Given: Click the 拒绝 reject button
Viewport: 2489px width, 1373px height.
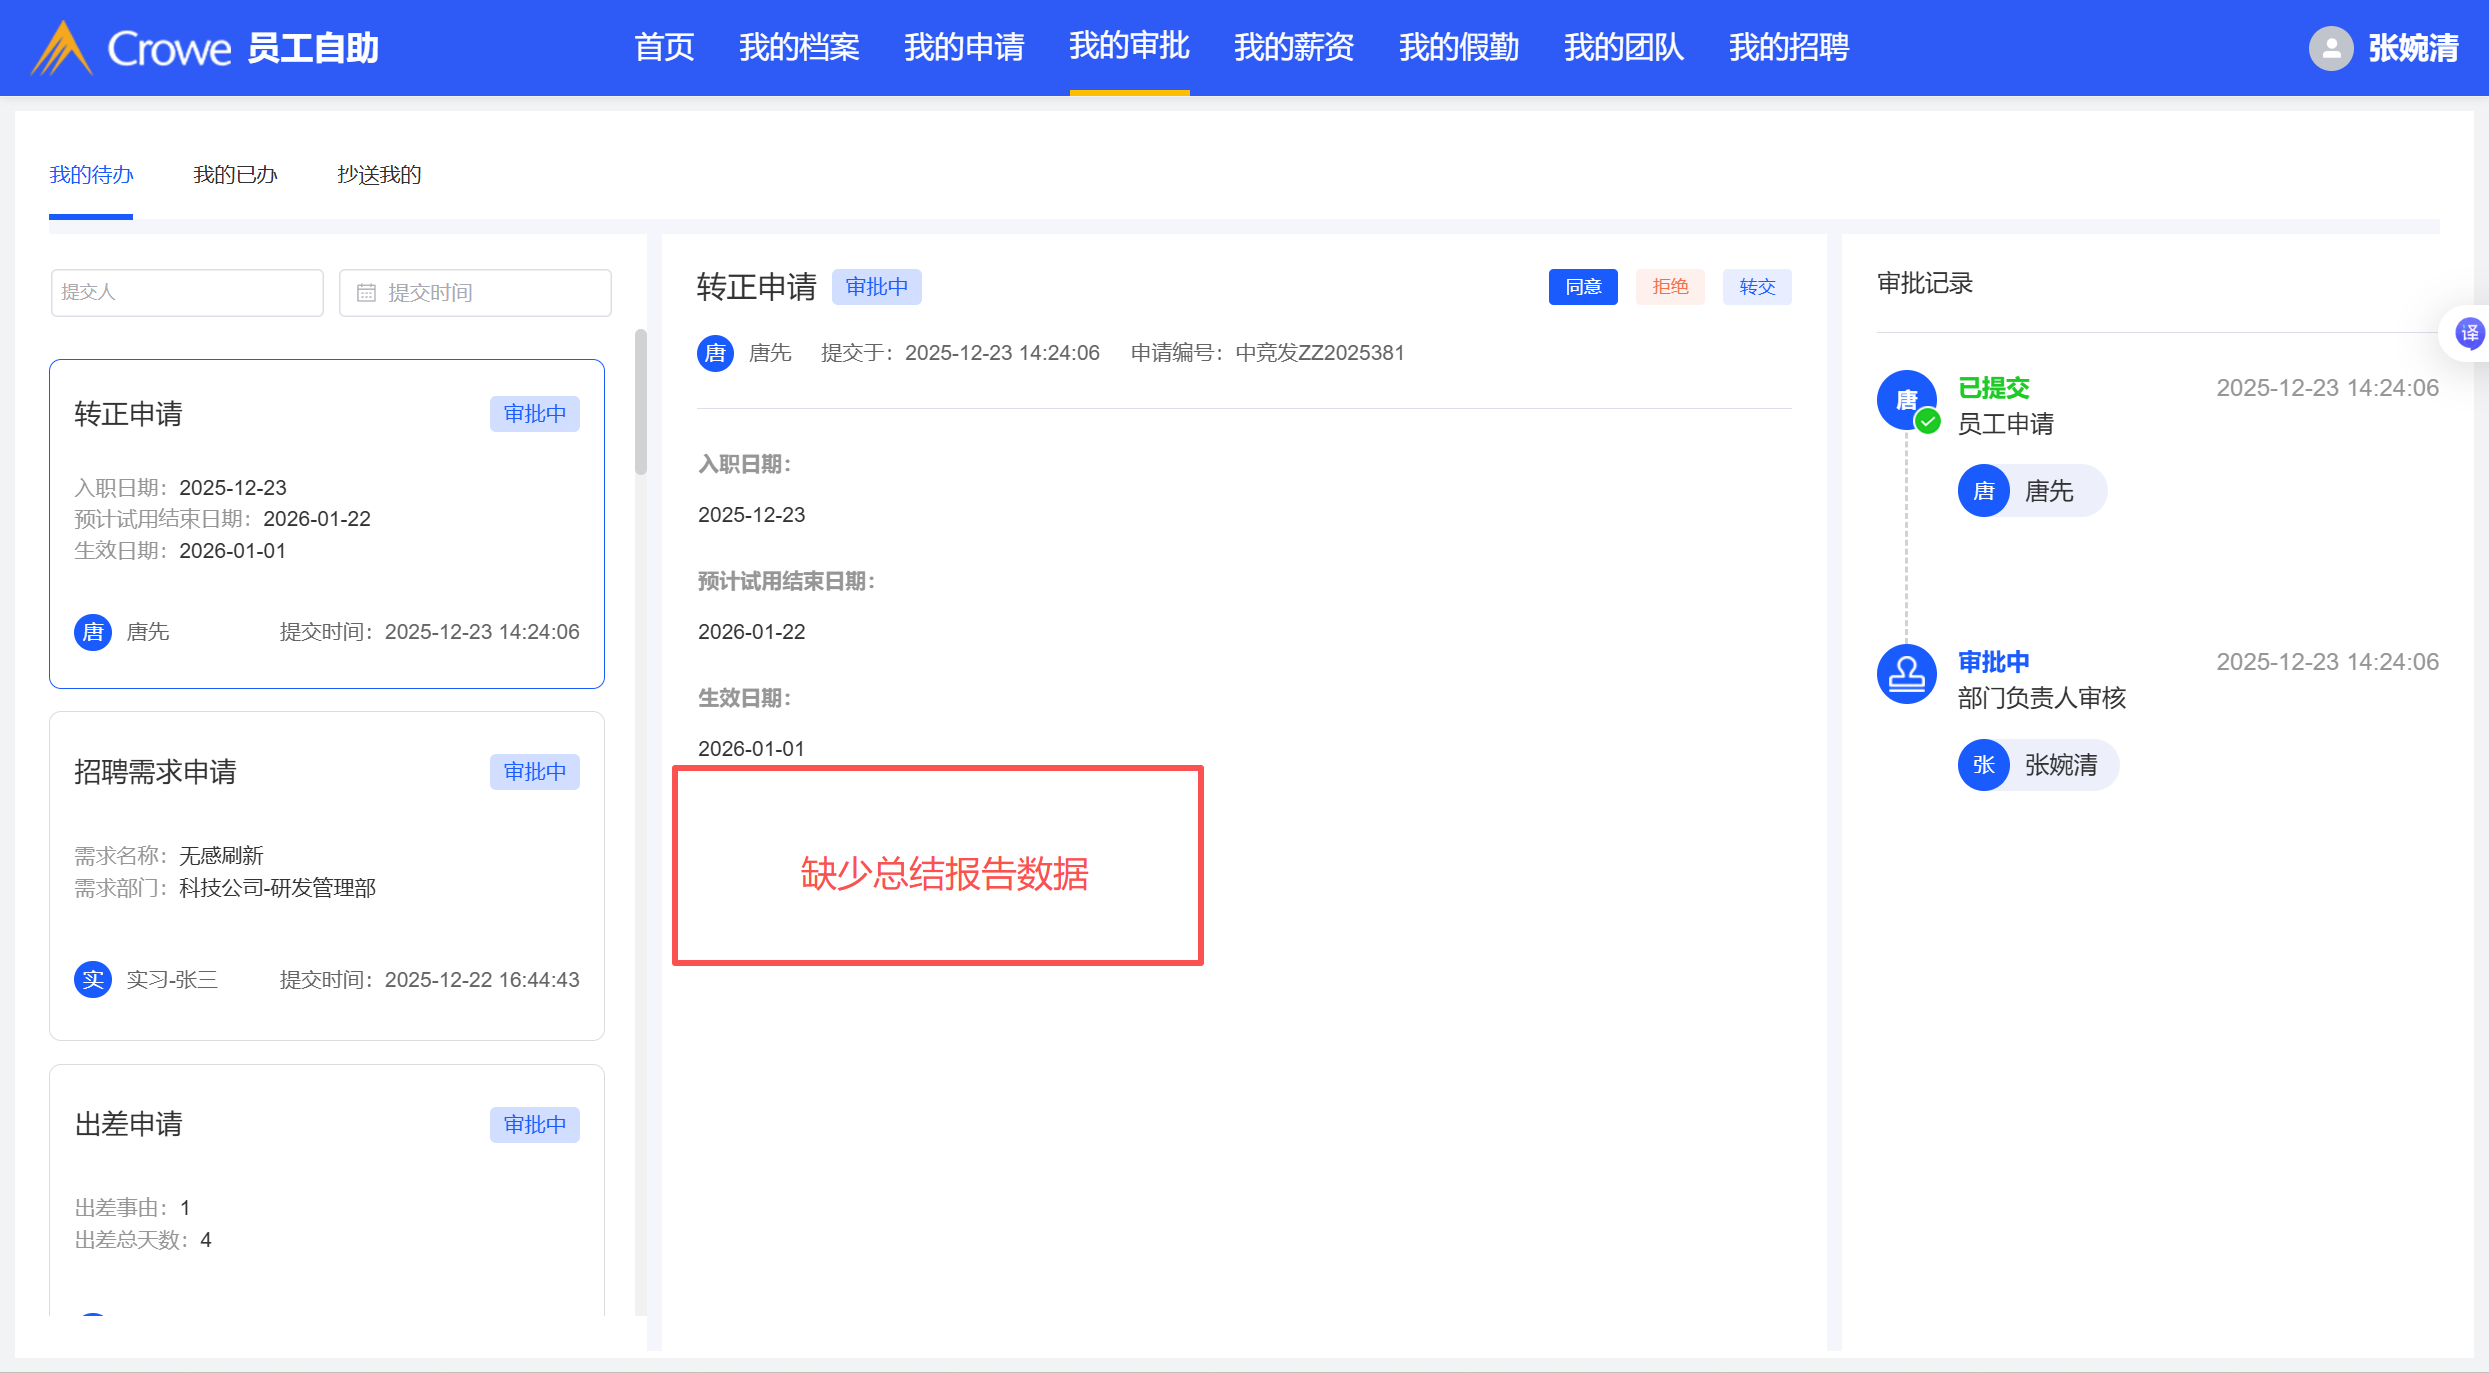Looking at the screenshot, I should (1670, 287).
